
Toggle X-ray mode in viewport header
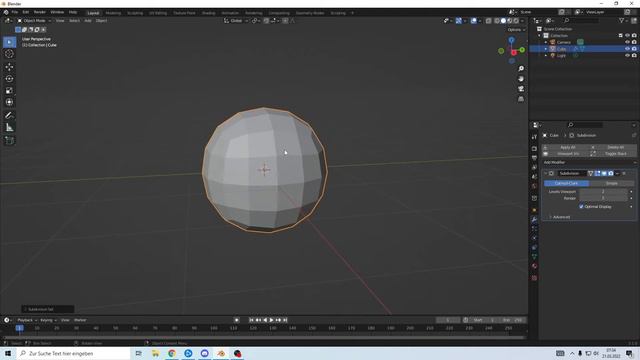click(489, 21)
